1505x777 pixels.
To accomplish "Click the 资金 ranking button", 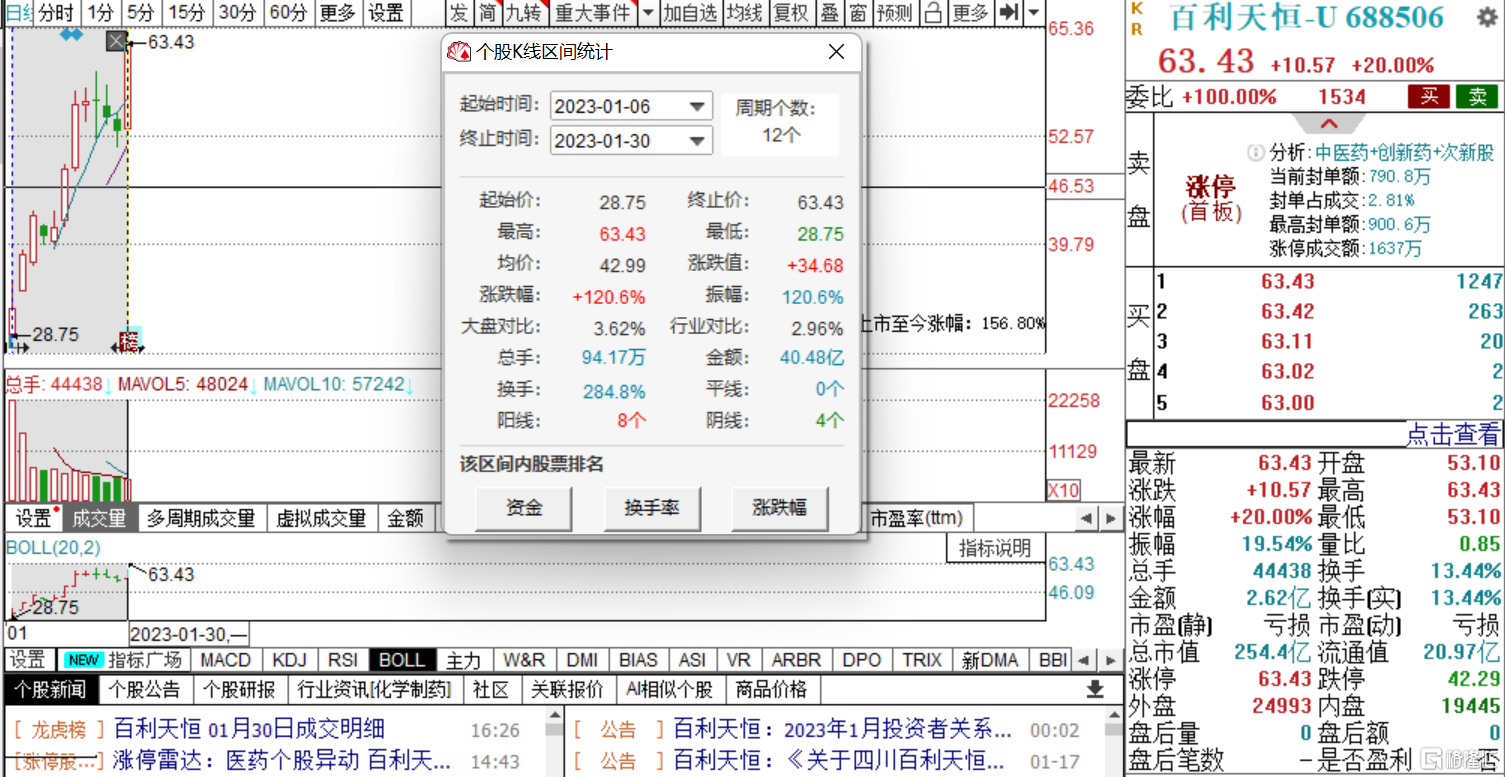I will pyautogui.click(x=524, y=508).
